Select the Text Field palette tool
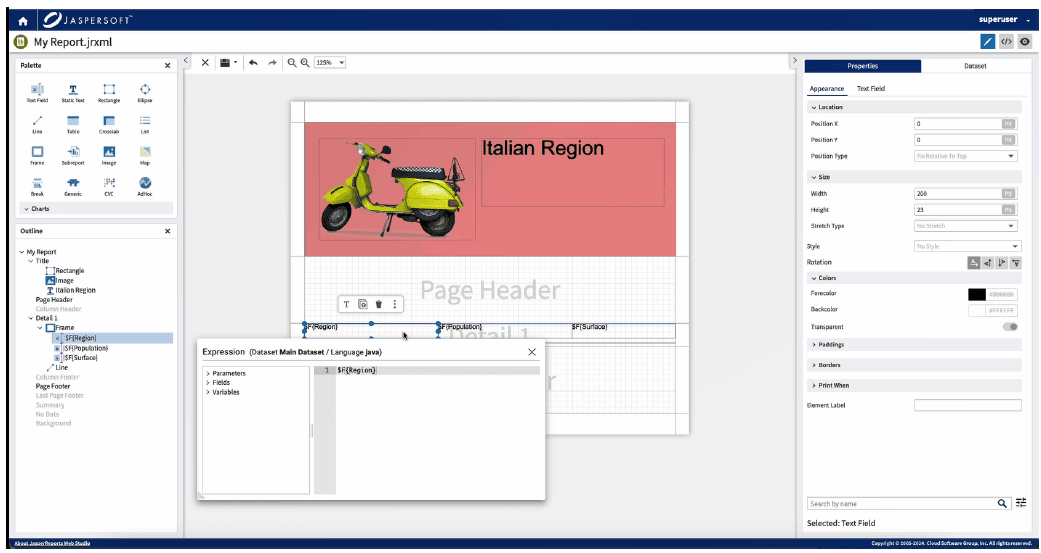 37,93
